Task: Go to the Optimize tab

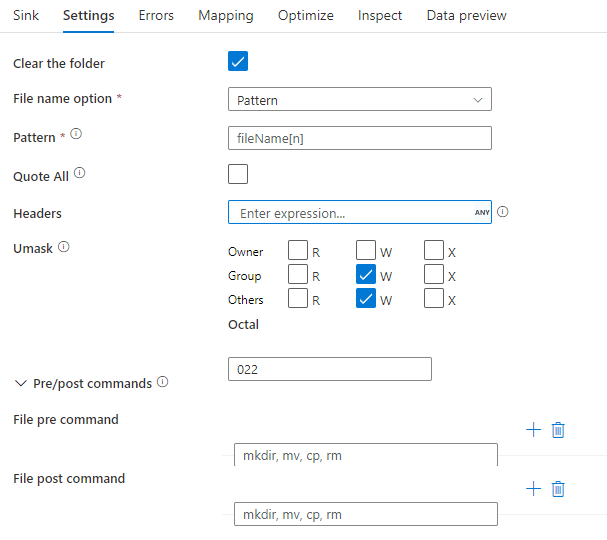Action: (x=305, y=15)
